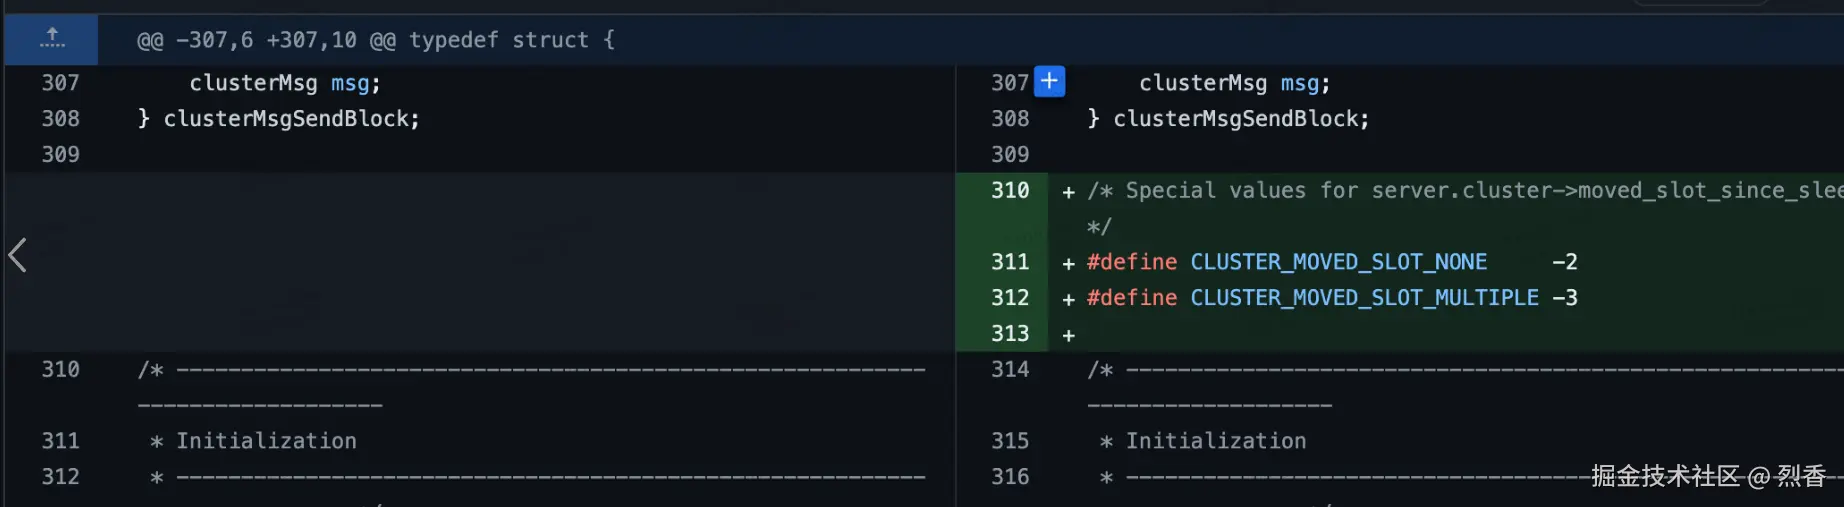Image resolution: width=1844 pixels, height=507 pixels.
Task: Click line number 310 in the left pane
Action: (60, 370)
